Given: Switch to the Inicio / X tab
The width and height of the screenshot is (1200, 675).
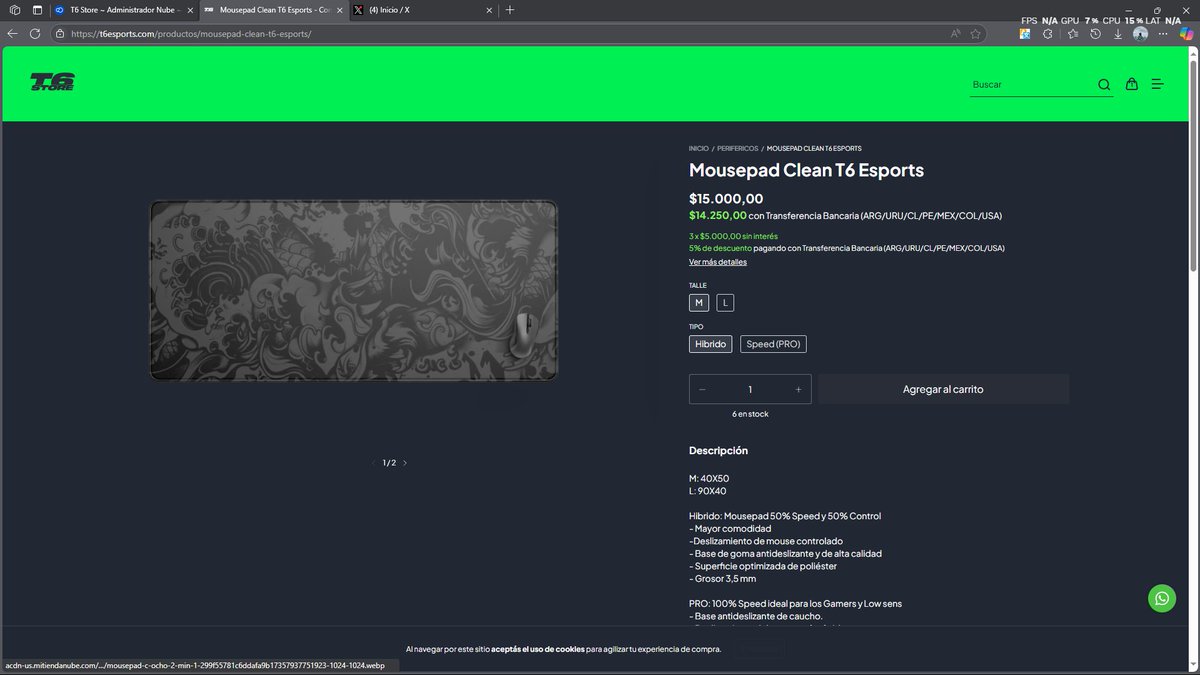Looking at the screenshot, I should (x=422, y=9).
